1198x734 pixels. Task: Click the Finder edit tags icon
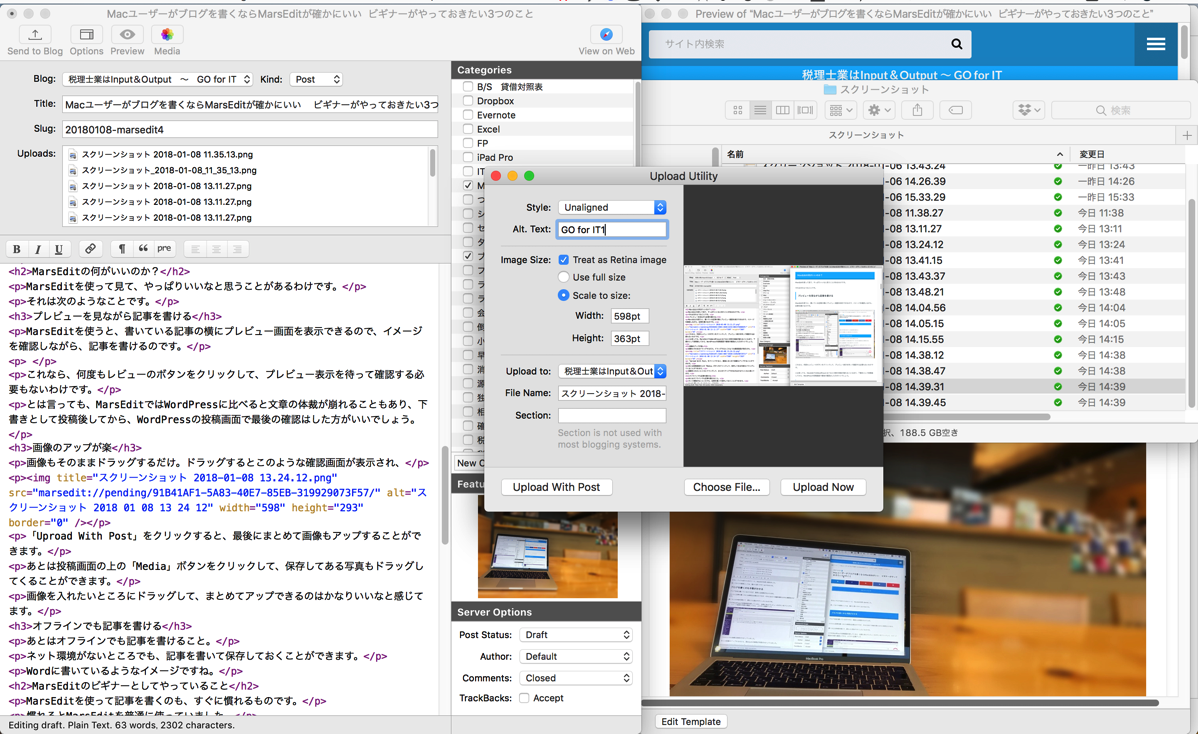point(956,111)
